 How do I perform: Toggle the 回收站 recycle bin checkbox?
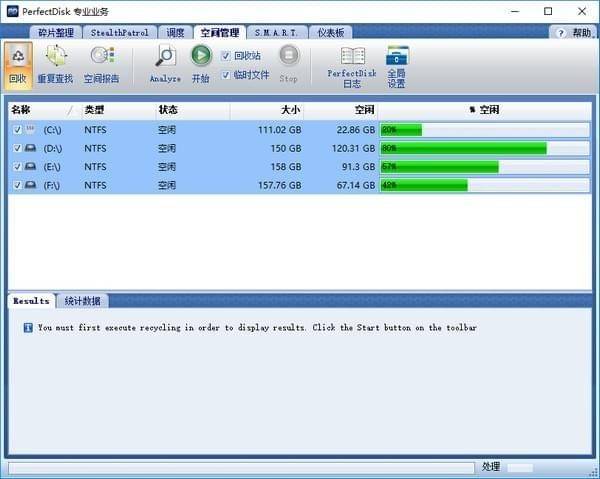tap(226, 56)
